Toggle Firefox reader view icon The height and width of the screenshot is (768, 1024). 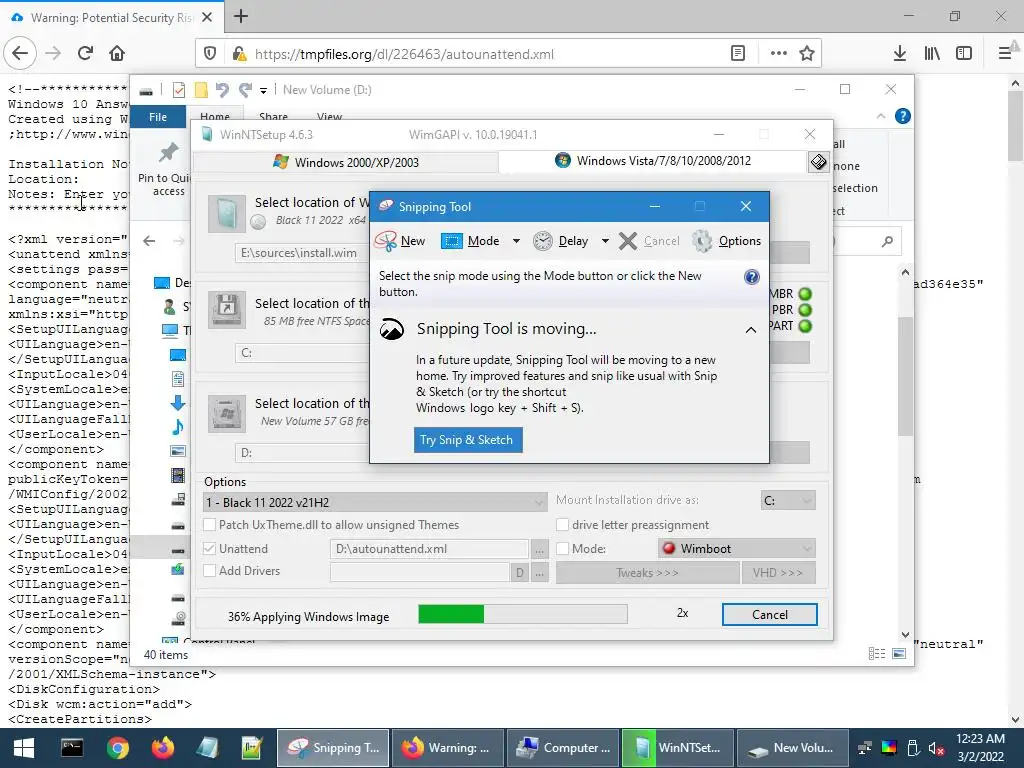coord(738,54)
